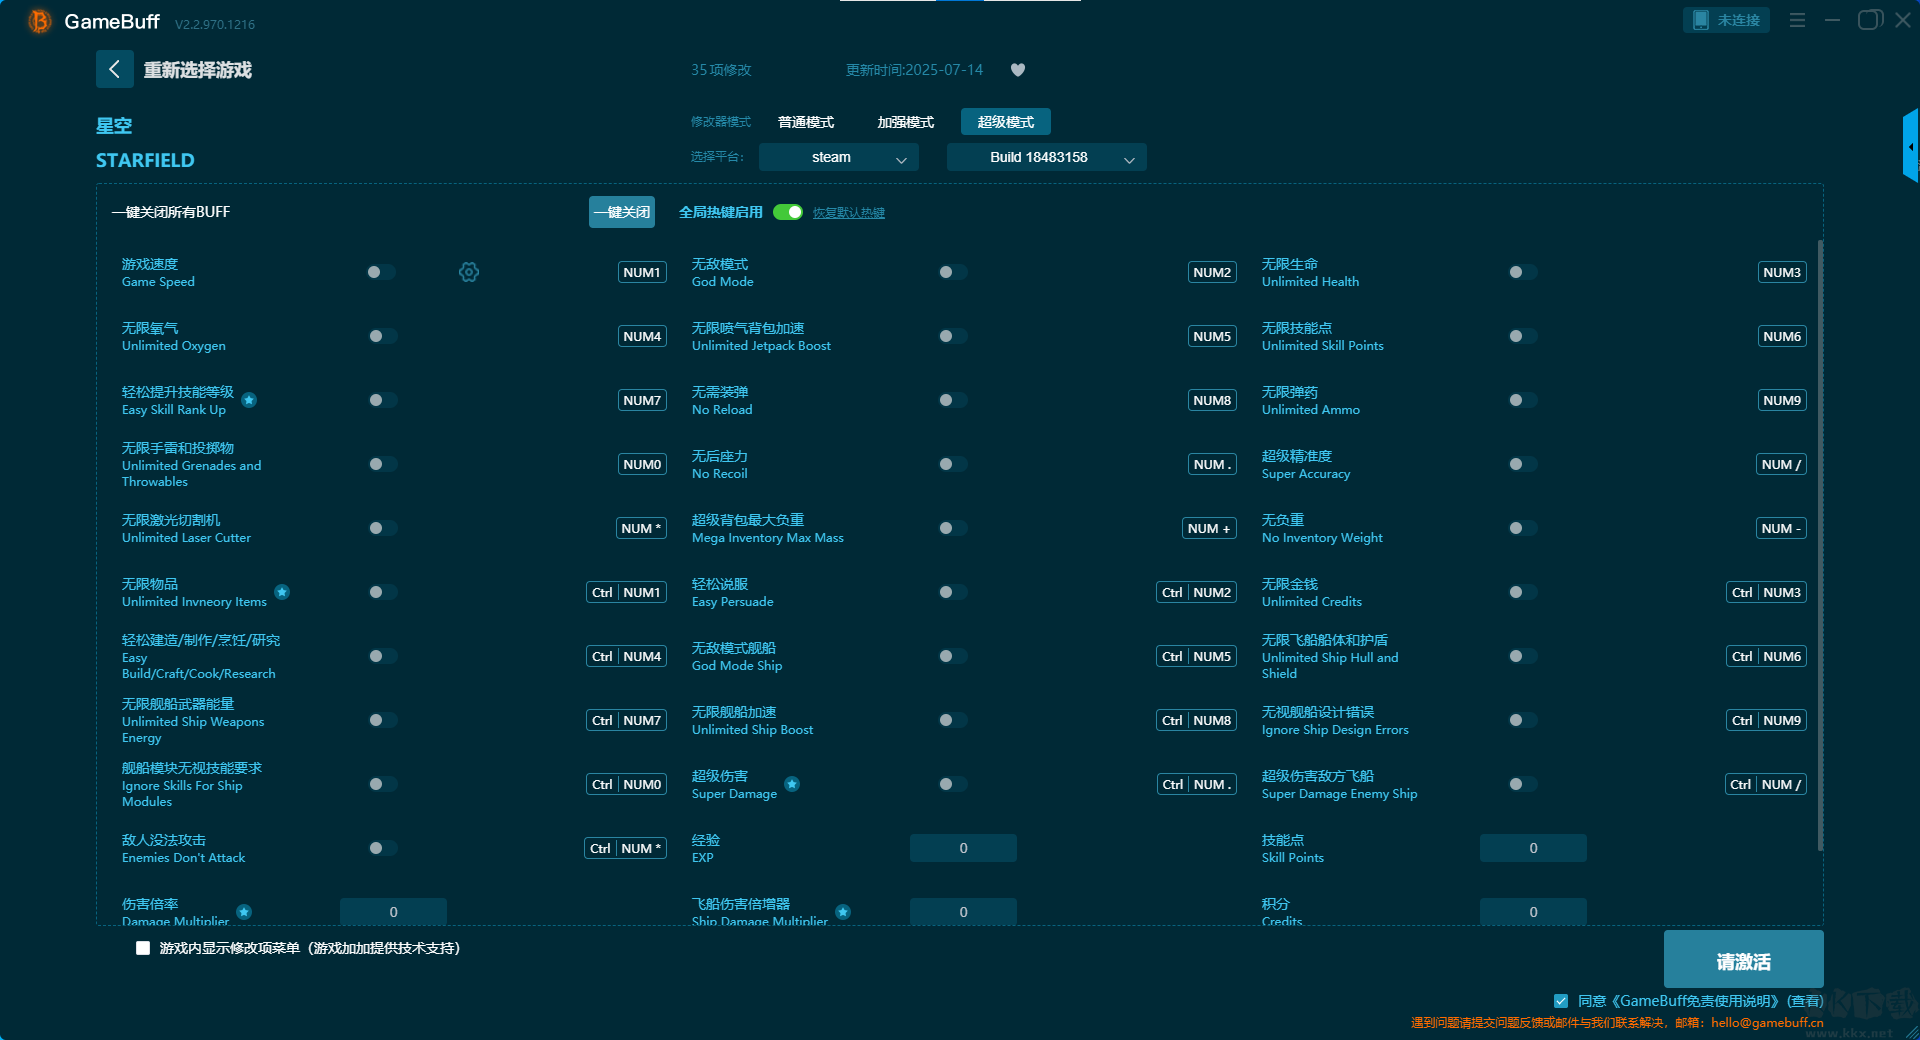The height and width of the screenshot is (1040, 1920).
Task: Click the 一键关闭 button
Action: [x=621, y=212]
